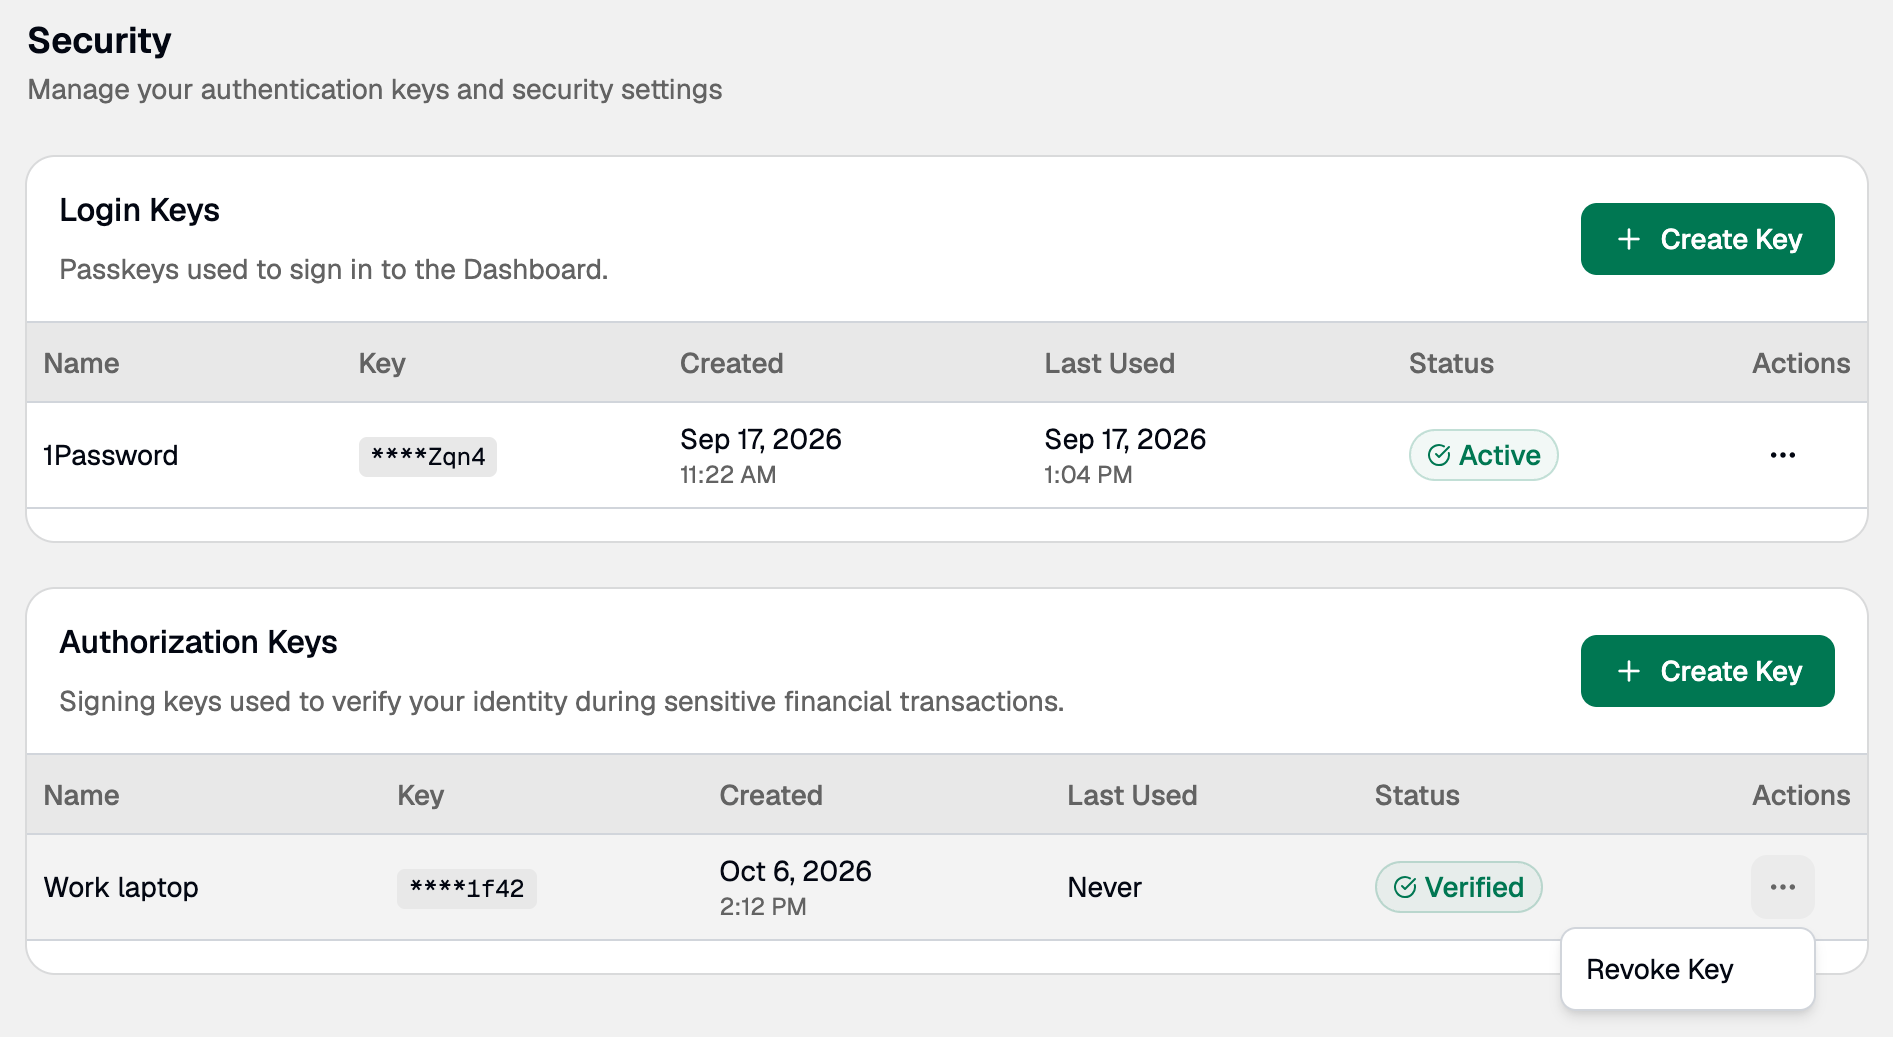The width and height of the screenshot is (1893, 1037).
Task: Open actions menu for Work laptop key
Action: pos(1782,887)
